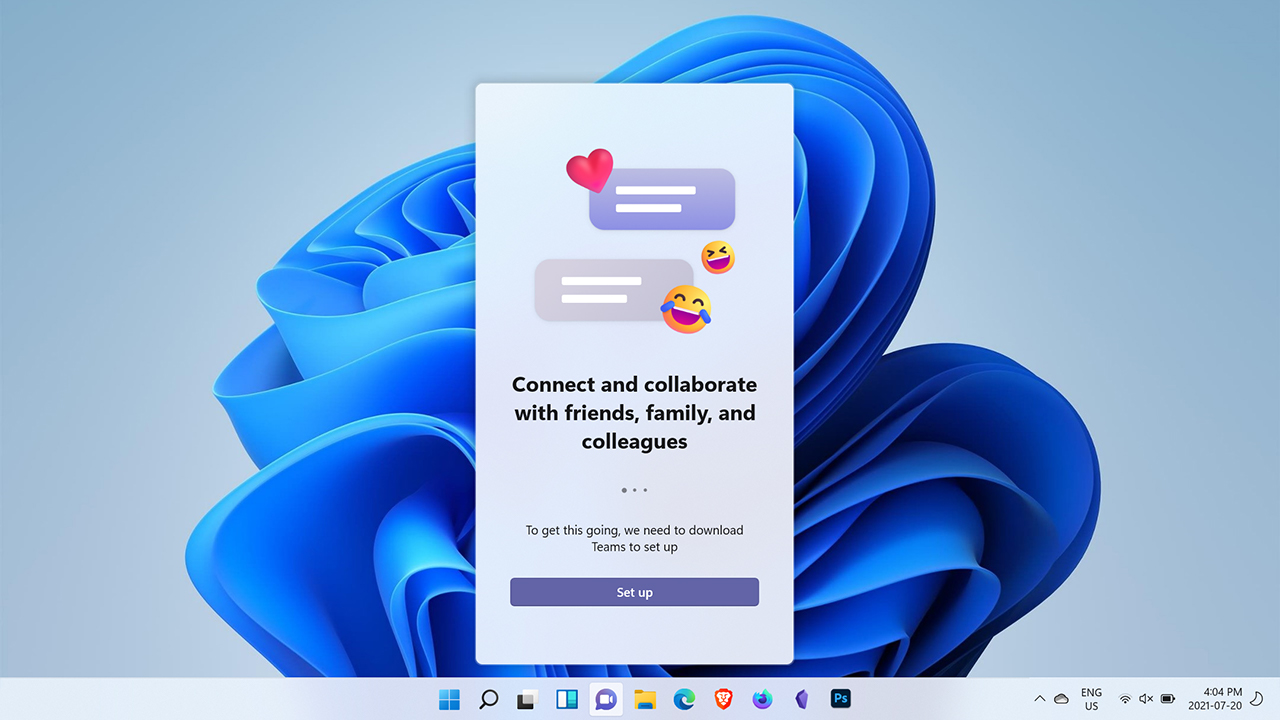Click the battery status icon
This screenshot has height=720, width=1280.
point(1167,699)
